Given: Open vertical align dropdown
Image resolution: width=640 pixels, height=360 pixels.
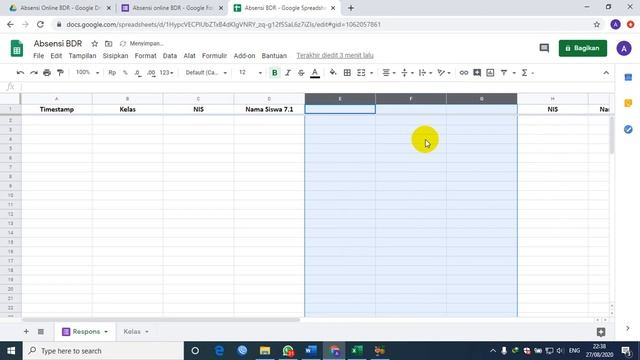Looking at the screenshot, I should point(407,73).
